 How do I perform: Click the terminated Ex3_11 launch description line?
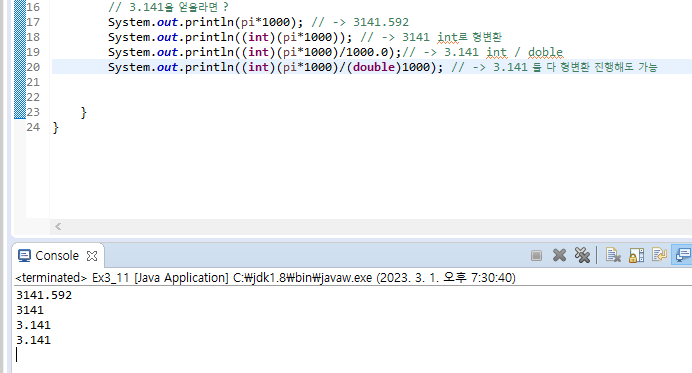click(x=265, y=278)
